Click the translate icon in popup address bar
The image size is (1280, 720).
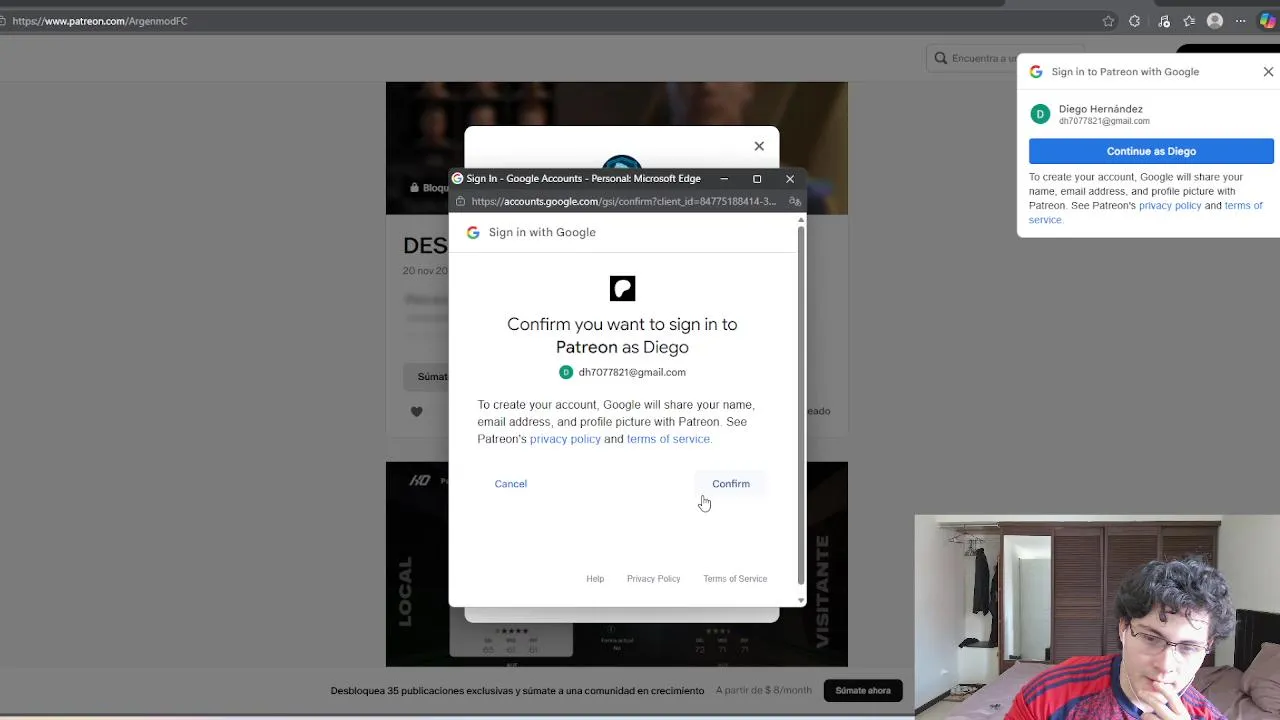(x=795, y=201)
